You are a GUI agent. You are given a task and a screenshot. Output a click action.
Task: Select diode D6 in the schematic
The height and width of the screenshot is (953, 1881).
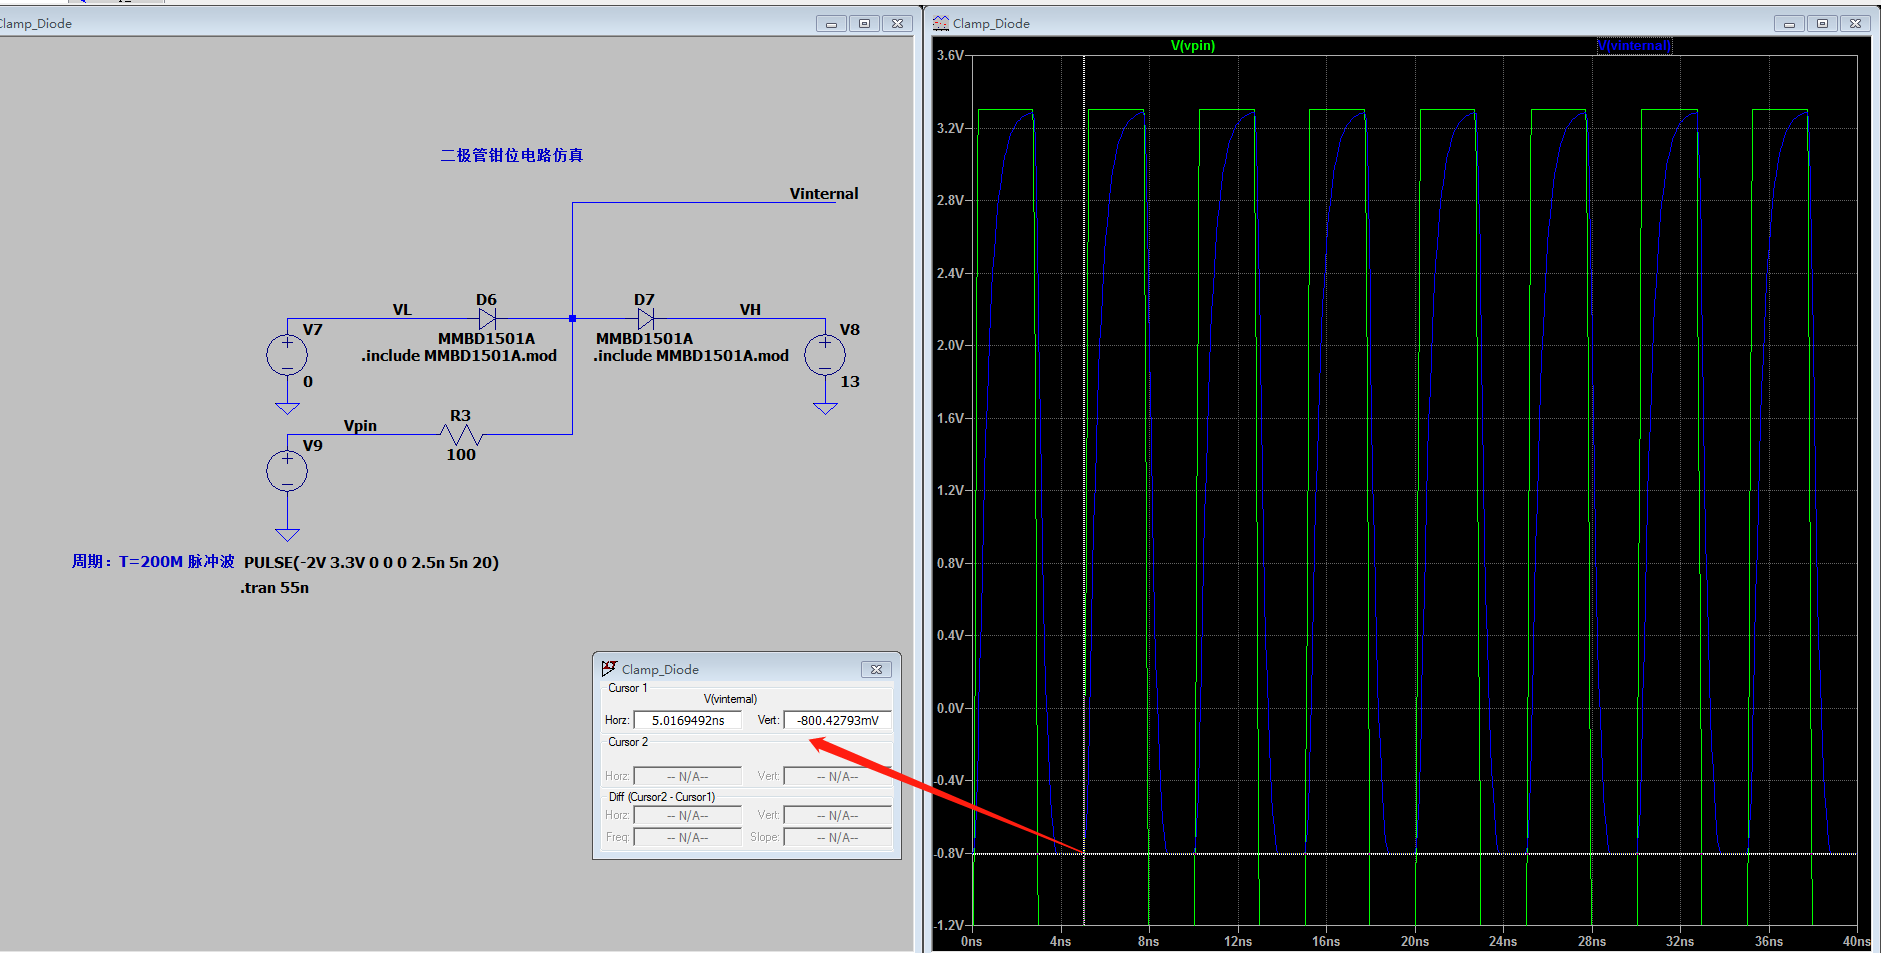click(487, 317)
